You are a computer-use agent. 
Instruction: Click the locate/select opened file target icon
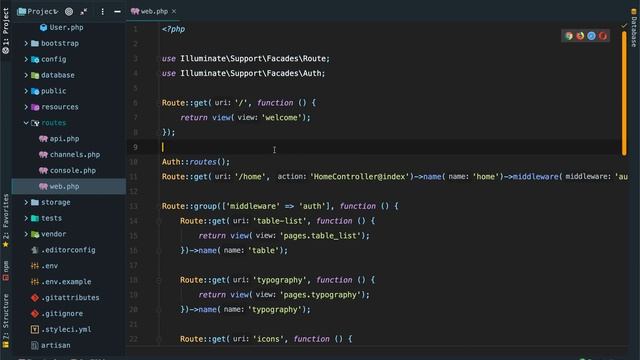pos(69,11)
